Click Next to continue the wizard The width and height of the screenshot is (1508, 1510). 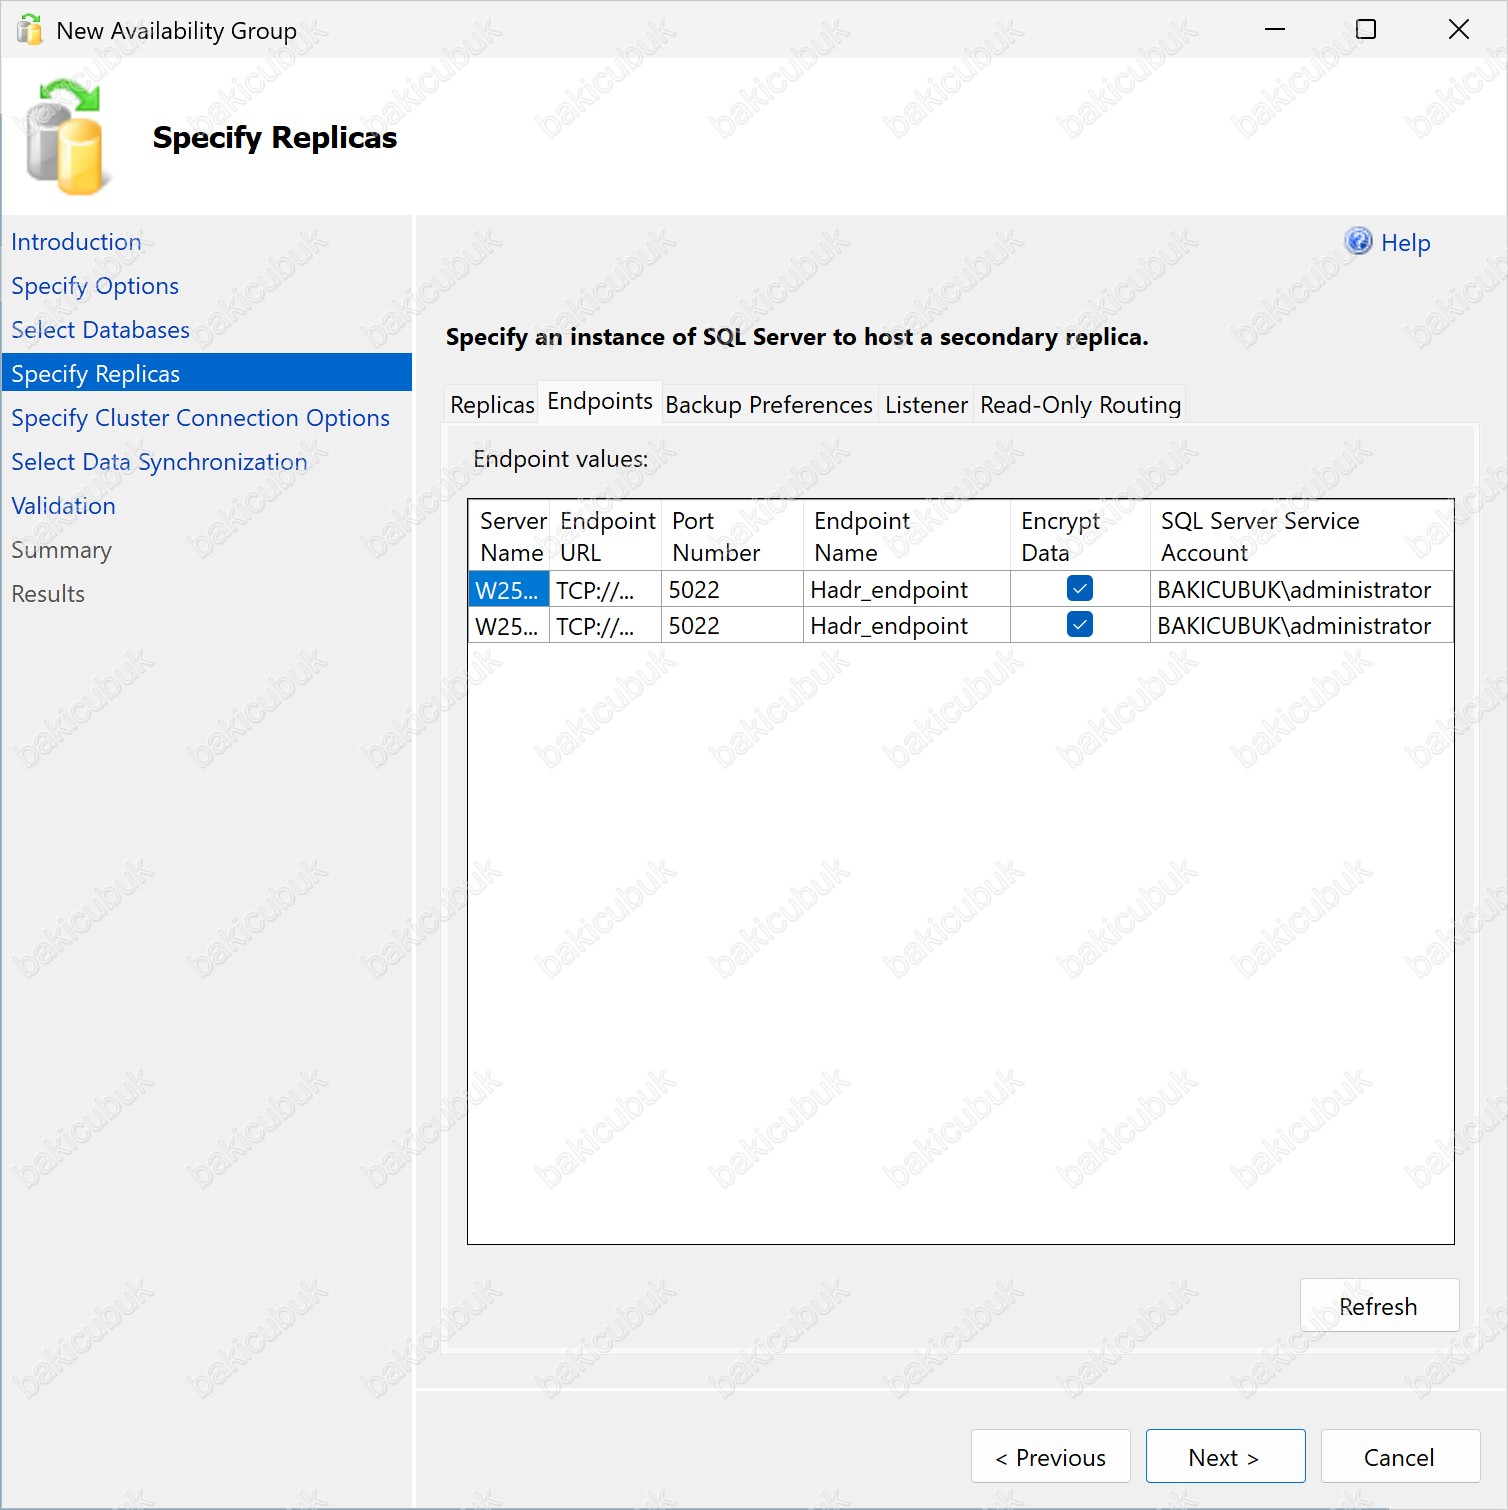(1225, 1456)
